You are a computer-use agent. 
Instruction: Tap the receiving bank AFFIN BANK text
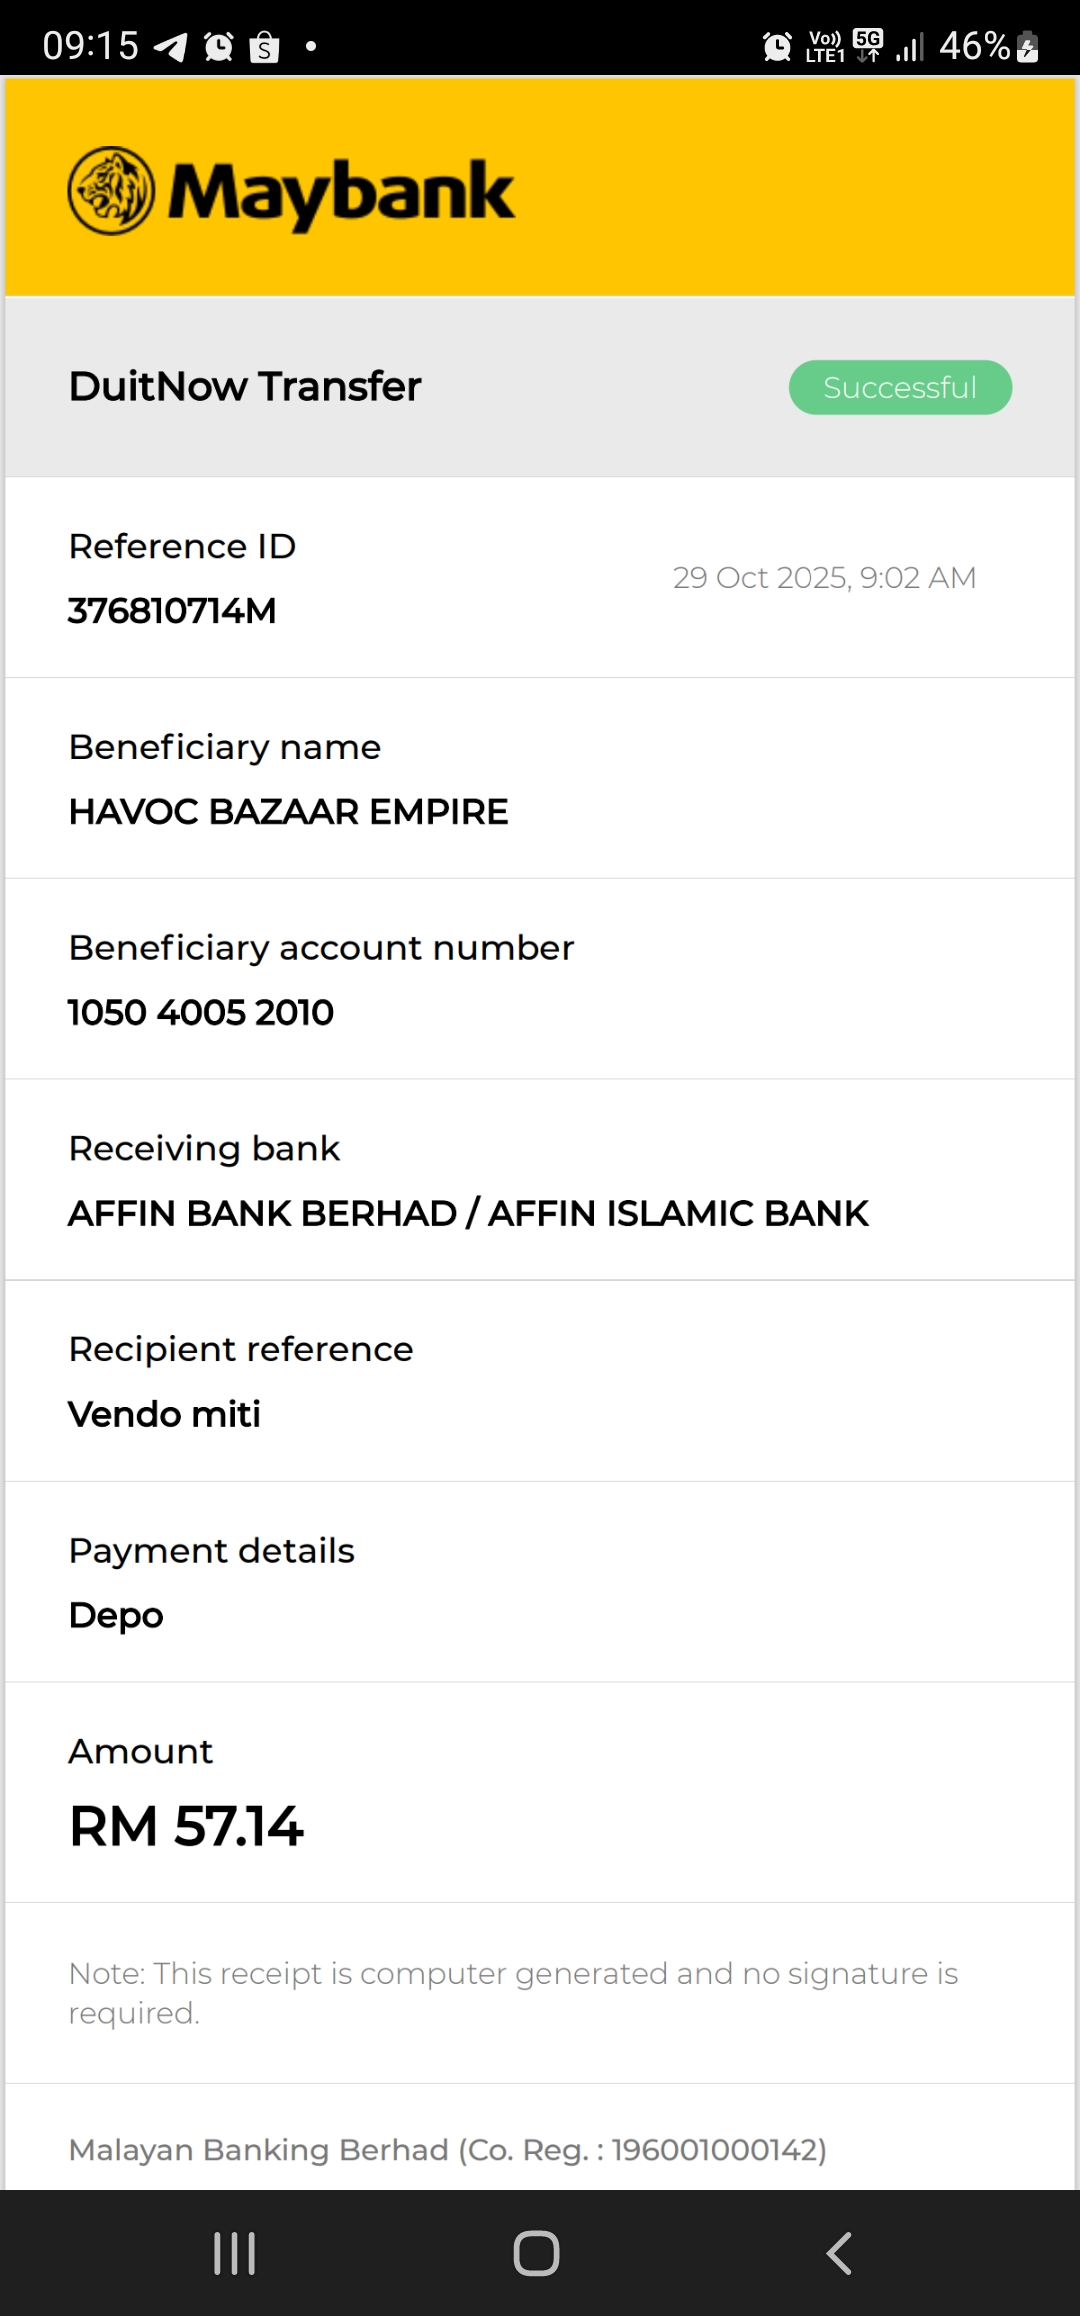[468, 1213]
